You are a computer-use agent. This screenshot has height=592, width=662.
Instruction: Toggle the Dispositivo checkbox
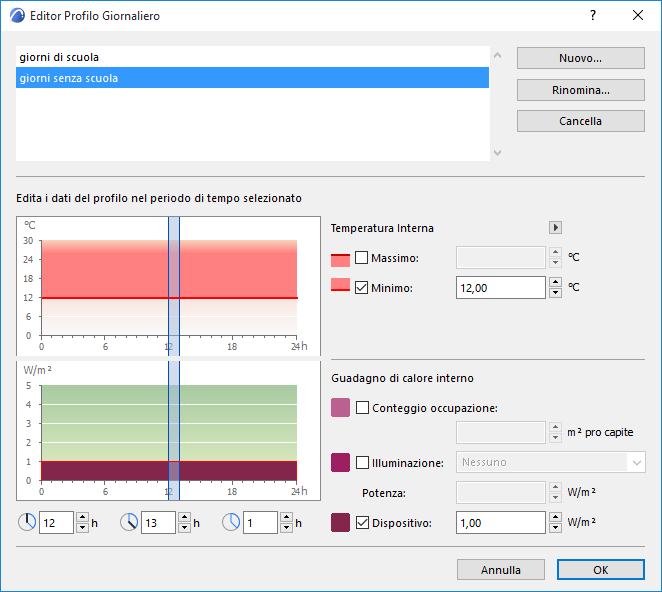tap(362, 522)
